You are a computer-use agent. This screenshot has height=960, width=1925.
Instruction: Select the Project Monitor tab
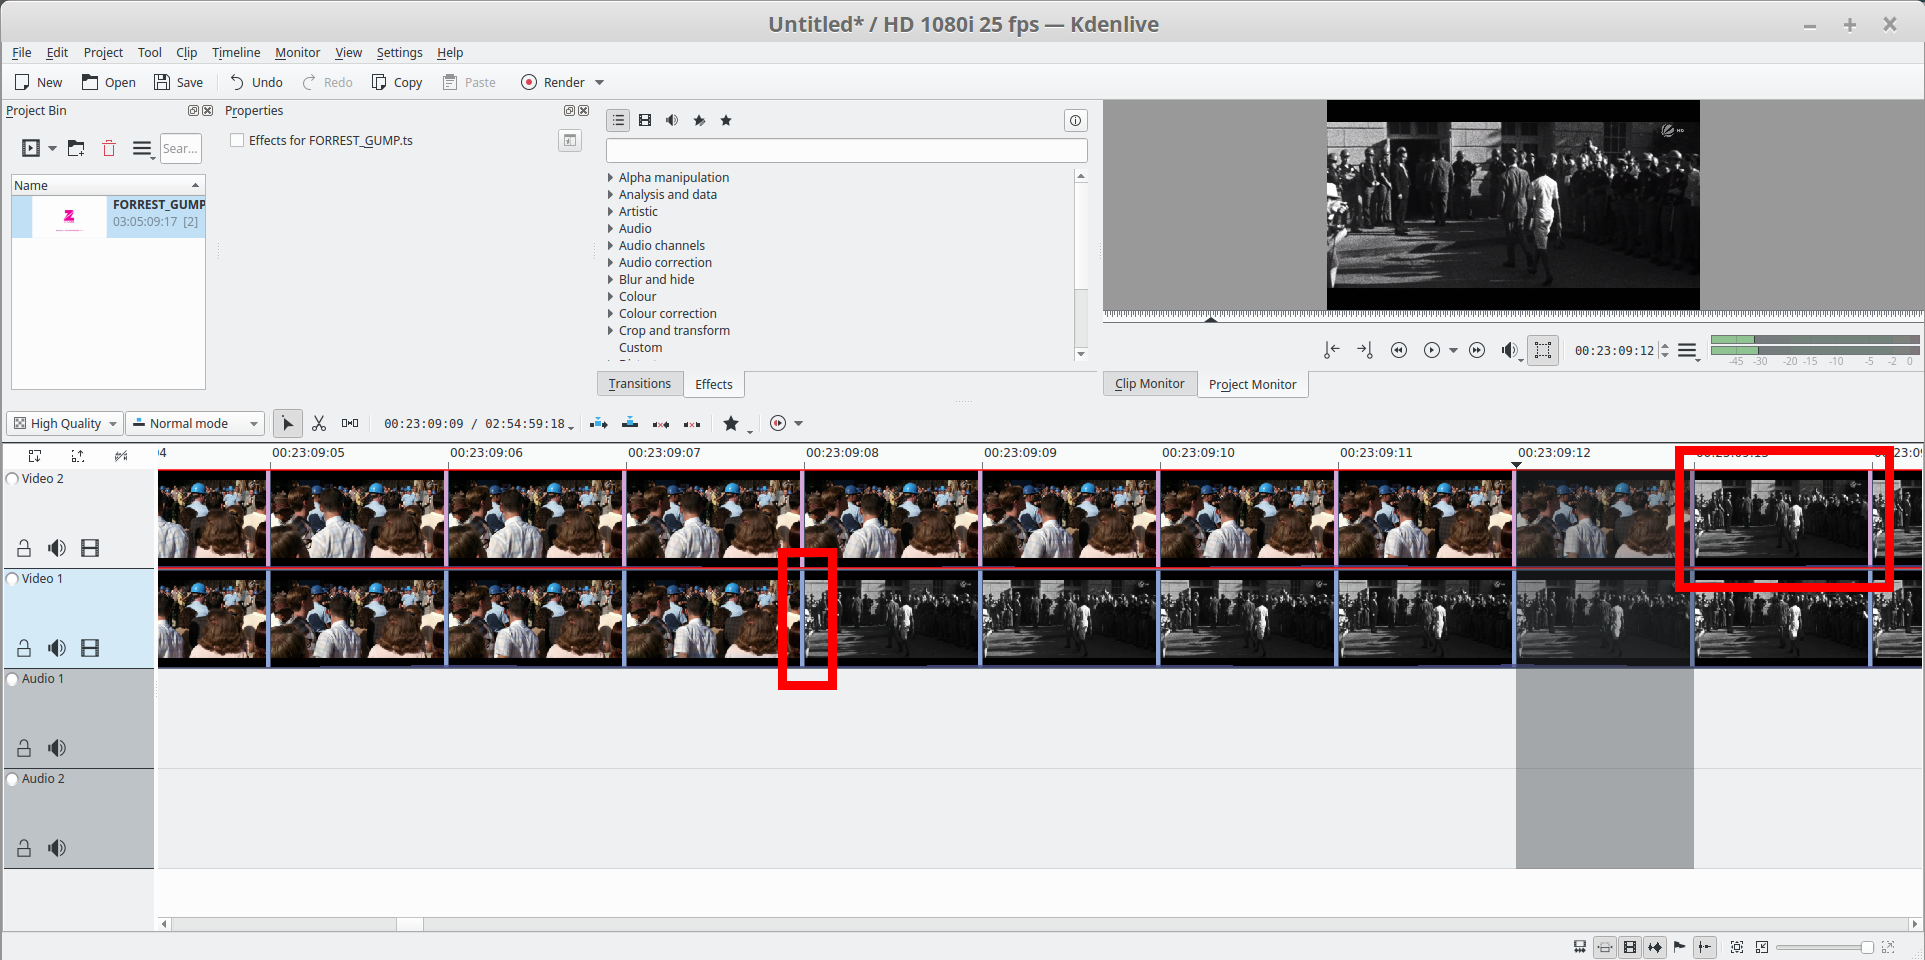point(1253,384)
